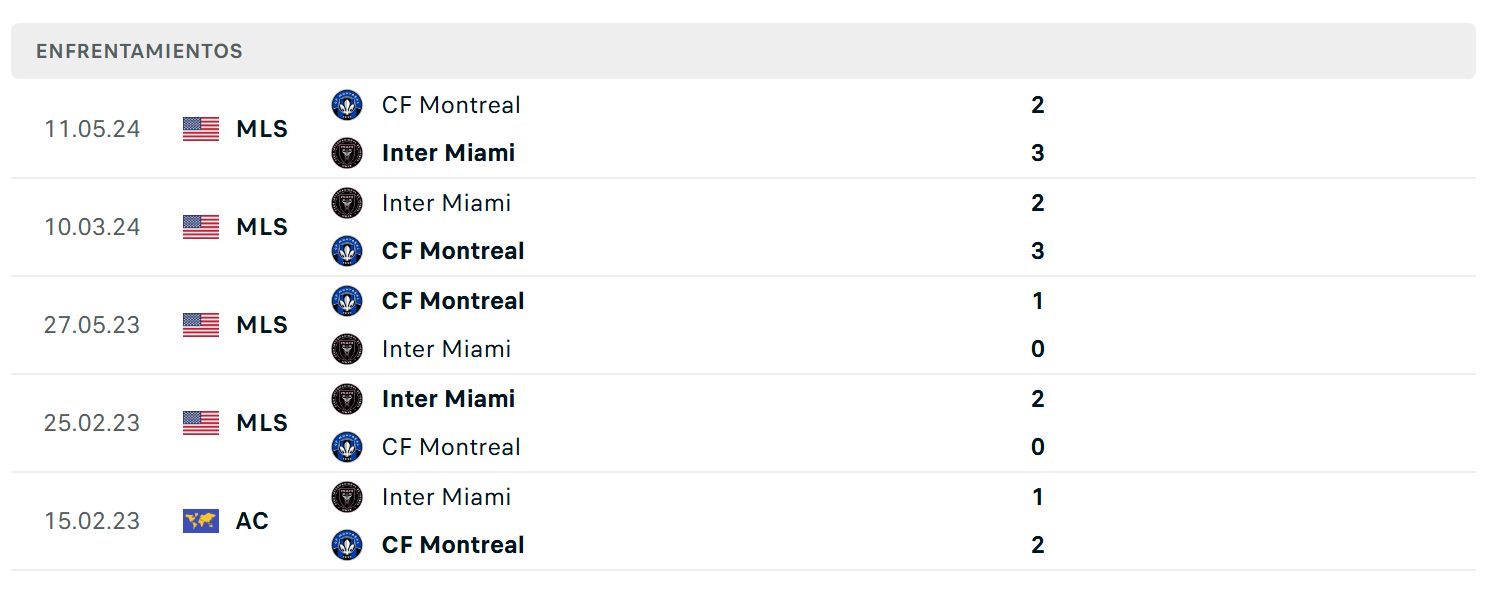Select the AC competition label

253,521
